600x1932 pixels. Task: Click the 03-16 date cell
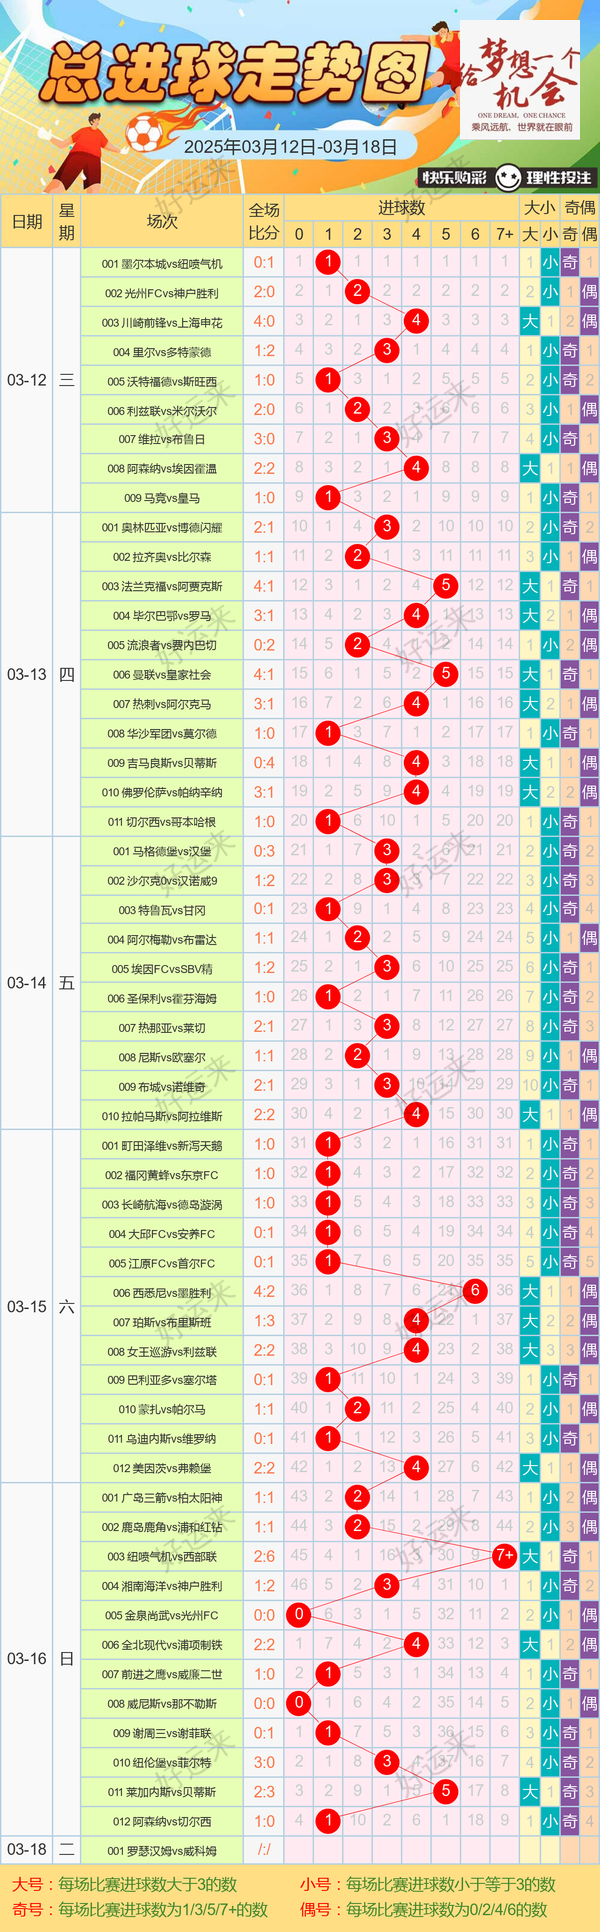tap(27, 1658)
